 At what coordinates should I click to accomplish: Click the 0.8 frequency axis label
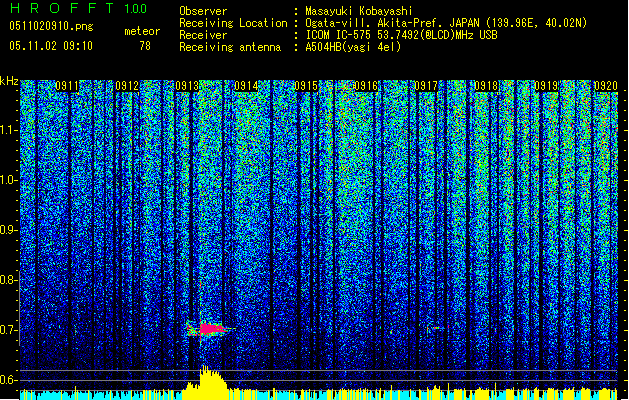[x=8, y=280]
